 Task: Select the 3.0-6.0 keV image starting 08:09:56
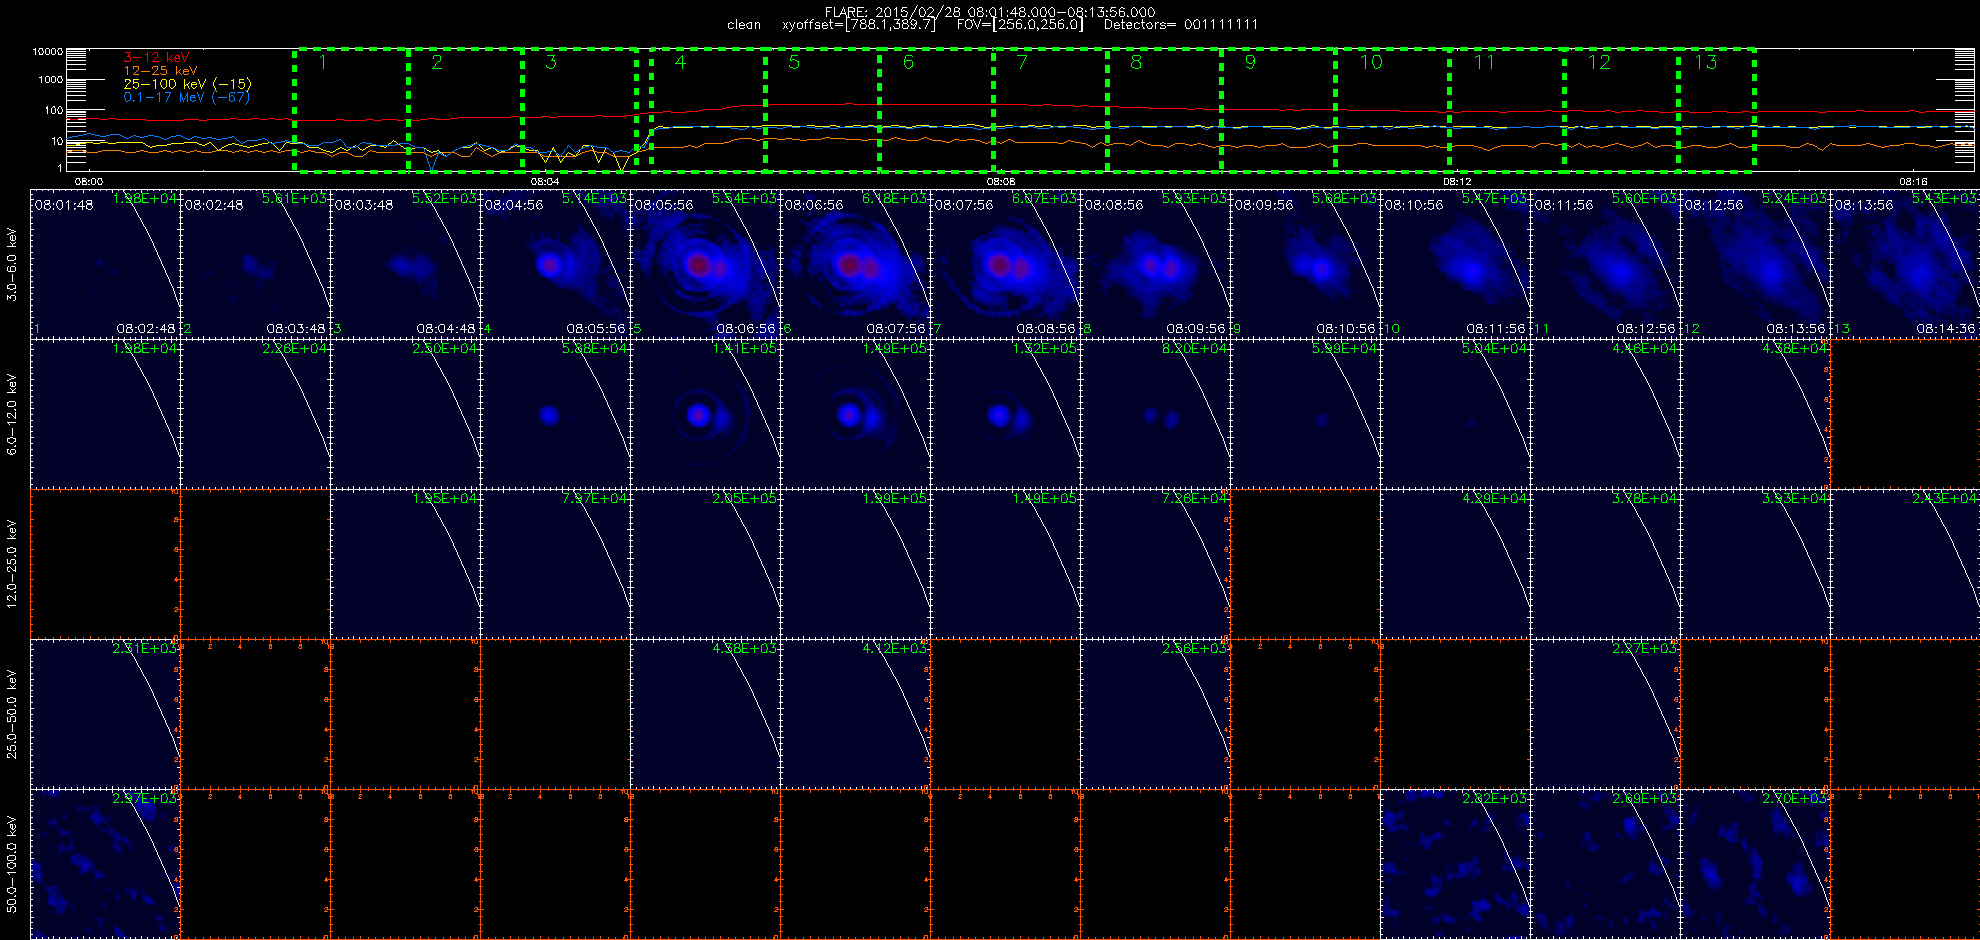(1306, 264)
